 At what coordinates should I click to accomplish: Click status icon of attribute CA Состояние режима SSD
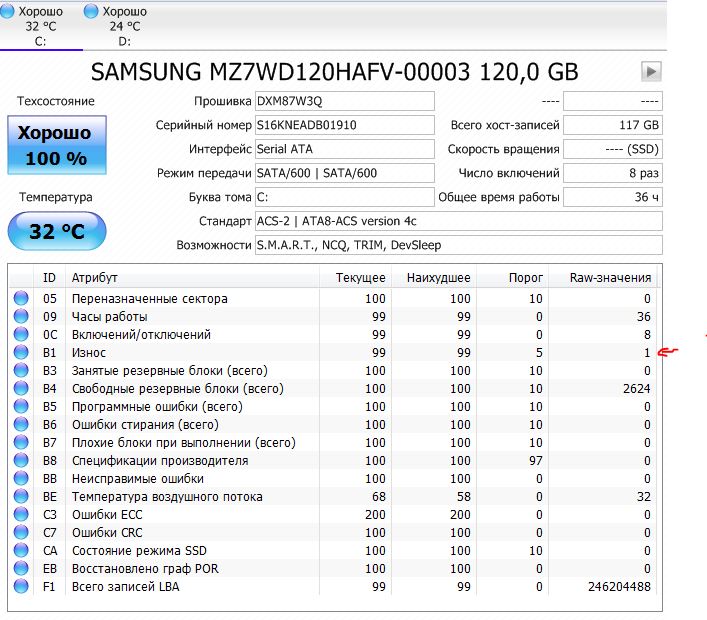coord(21,551)
